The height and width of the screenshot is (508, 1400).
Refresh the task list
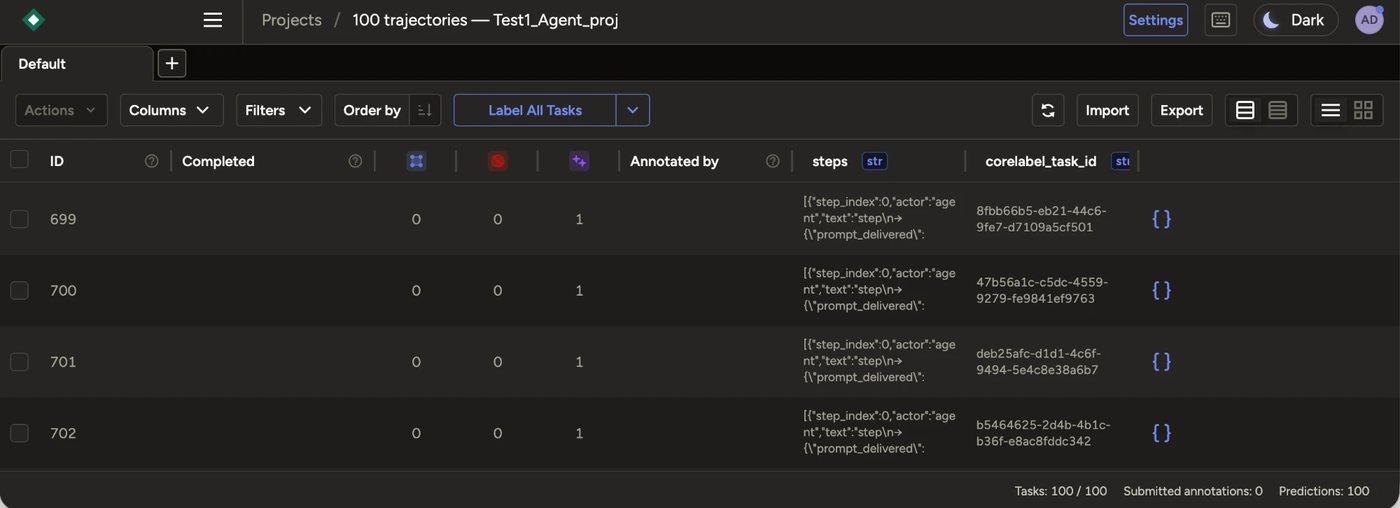[1048, 110]
